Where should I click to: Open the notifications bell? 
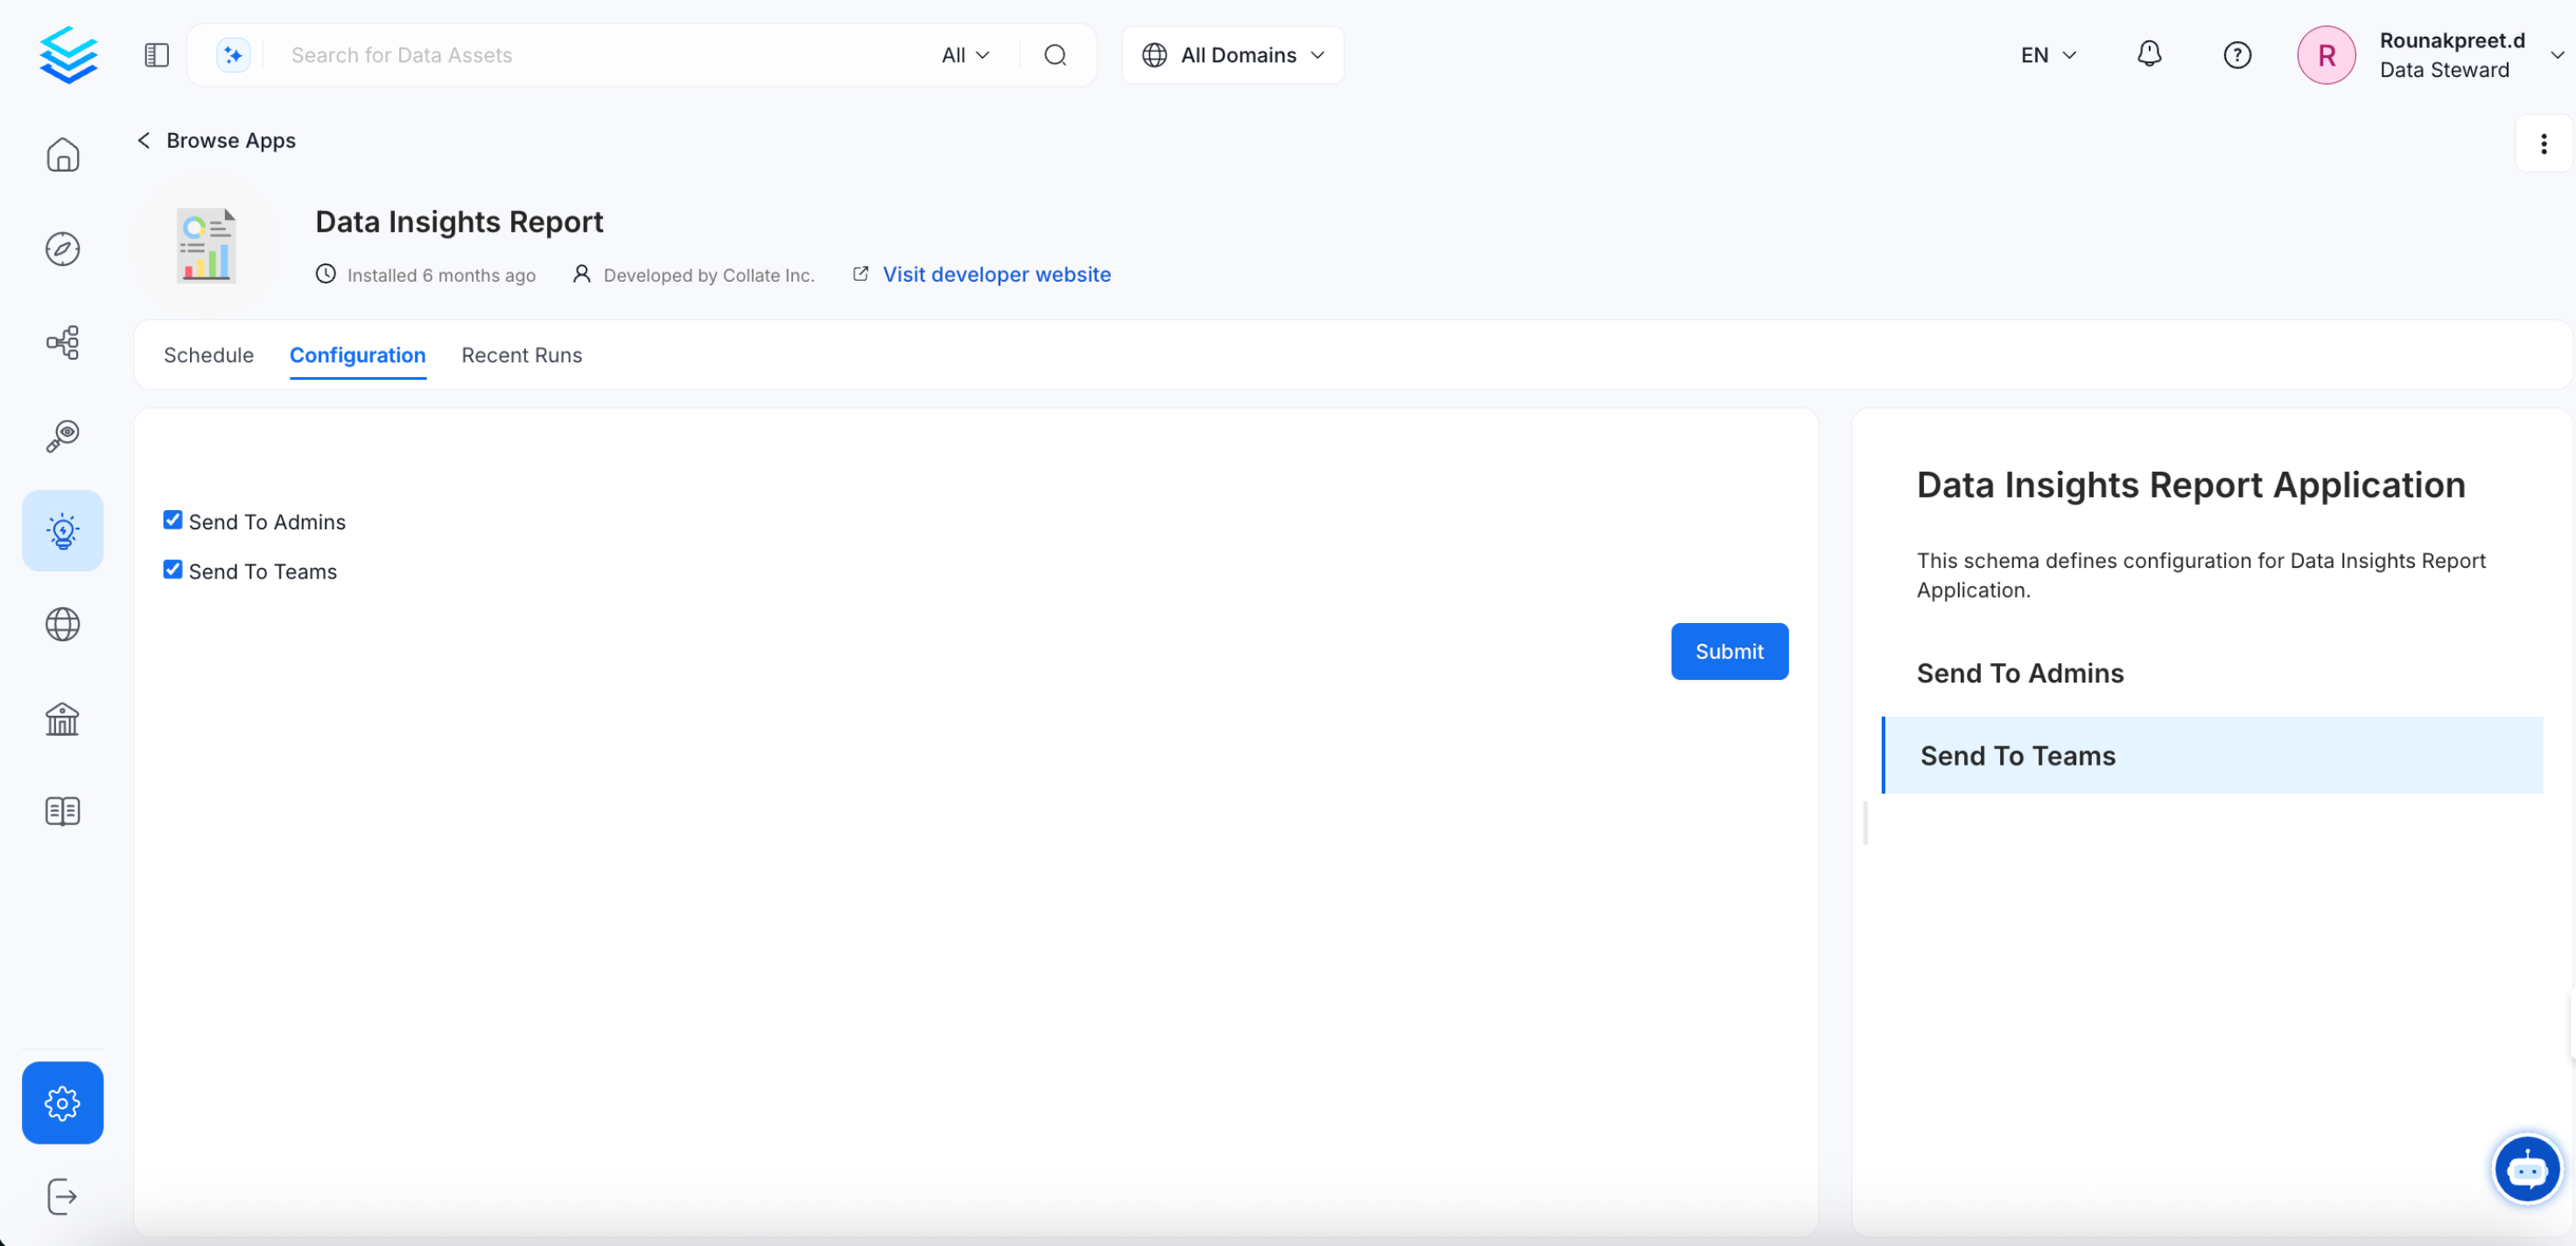(2149, 55)
